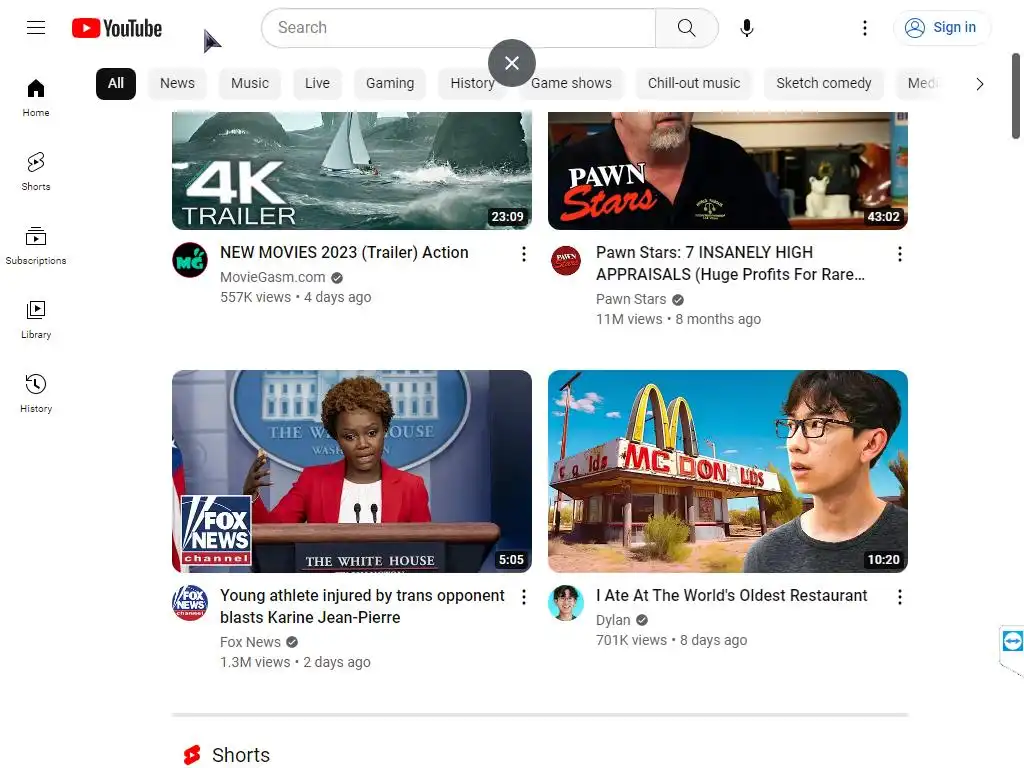The image size is (1024, 768).
Task: Show more filter chips with right arrow
Action: (x=979, y=84)
